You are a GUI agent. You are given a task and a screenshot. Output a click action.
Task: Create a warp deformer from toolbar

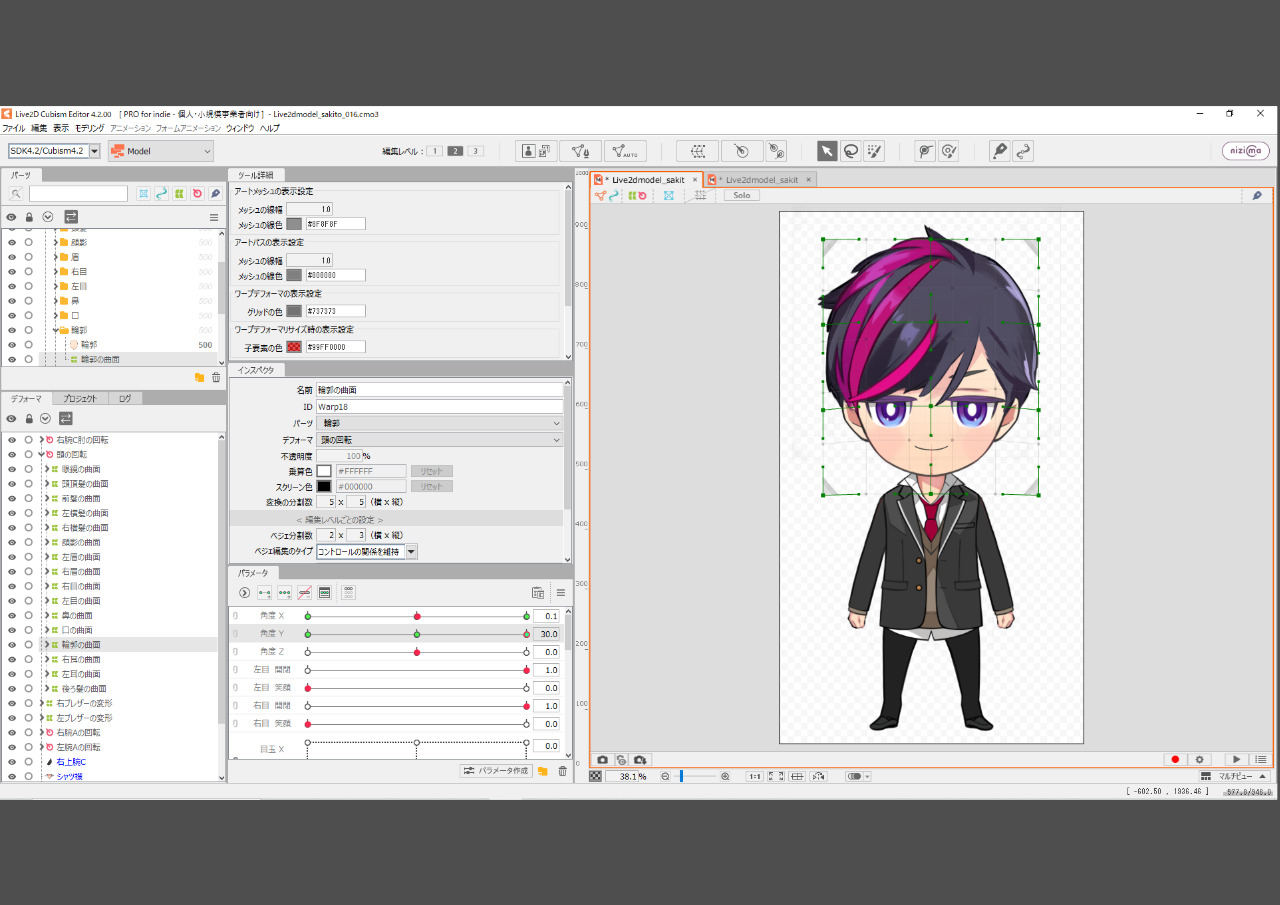click(697, 151)
